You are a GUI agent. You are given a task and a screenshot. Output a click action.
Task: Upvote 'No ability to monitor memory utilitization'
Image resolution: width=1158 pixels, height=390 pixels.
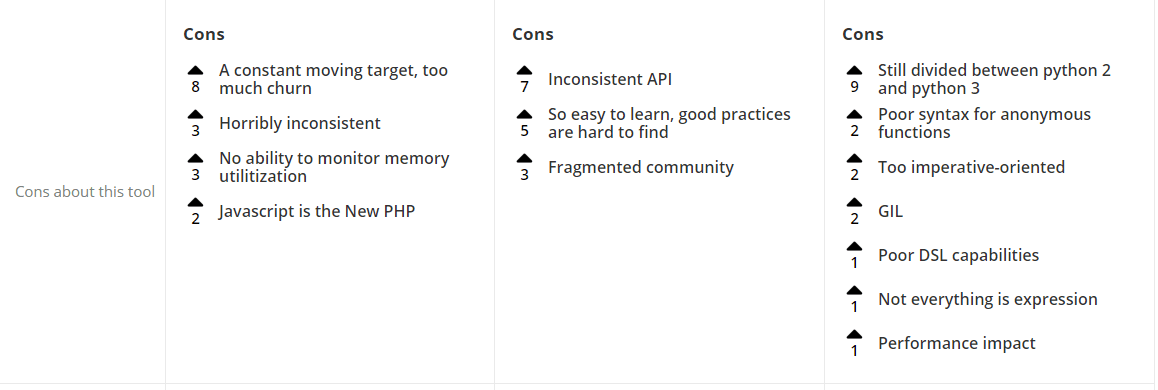[x=195, y=158]
